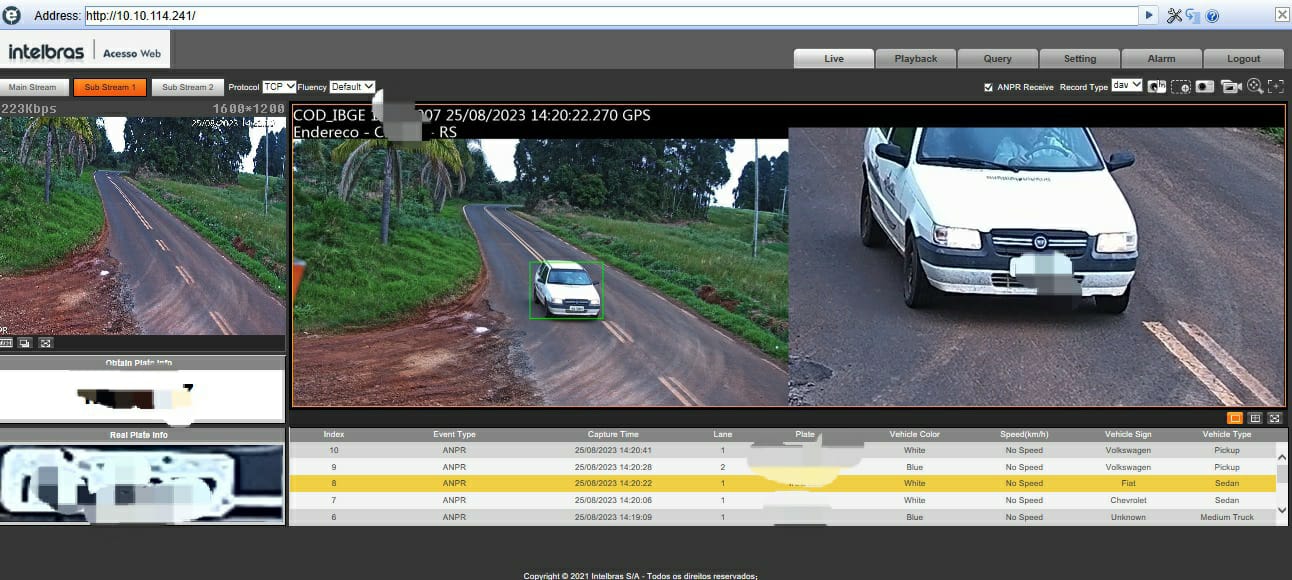The width and height of the screenshot is (1292, 580).
Task: Click the ANPR table scrollbar down arrow
Action: [1283, 511]
